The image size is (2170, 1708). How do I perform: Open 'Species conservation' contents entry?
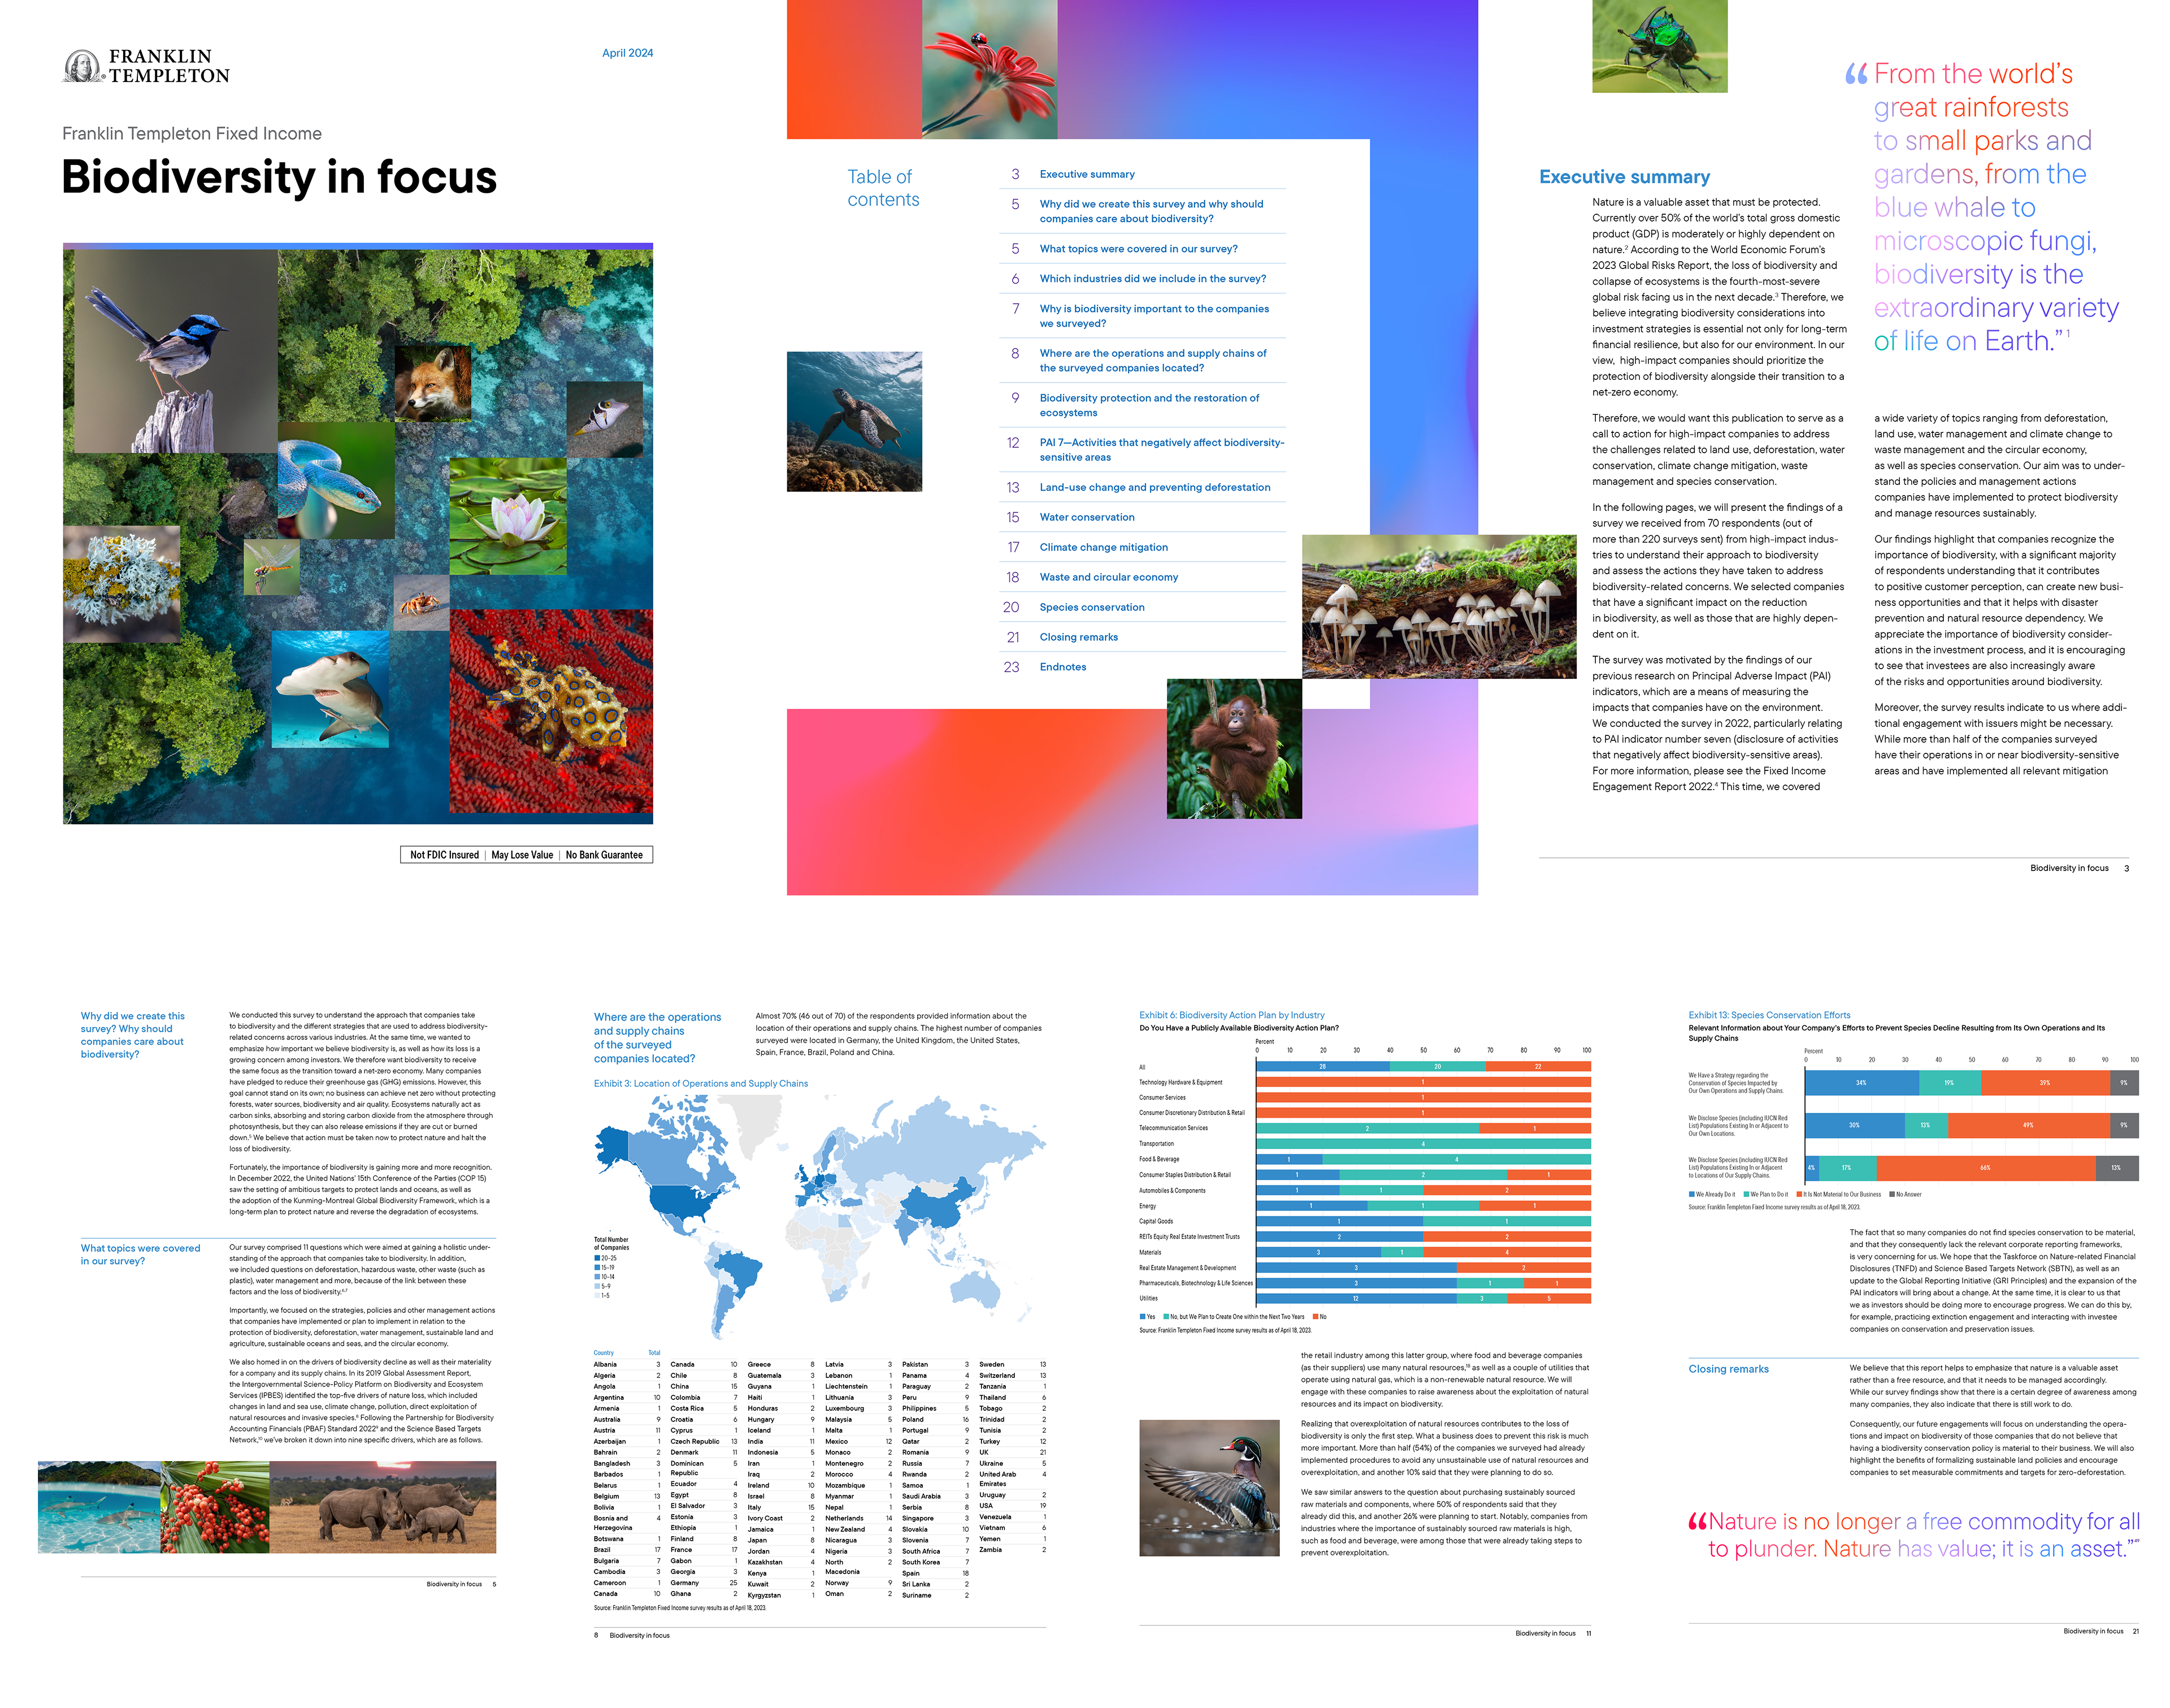point(1092,607)
